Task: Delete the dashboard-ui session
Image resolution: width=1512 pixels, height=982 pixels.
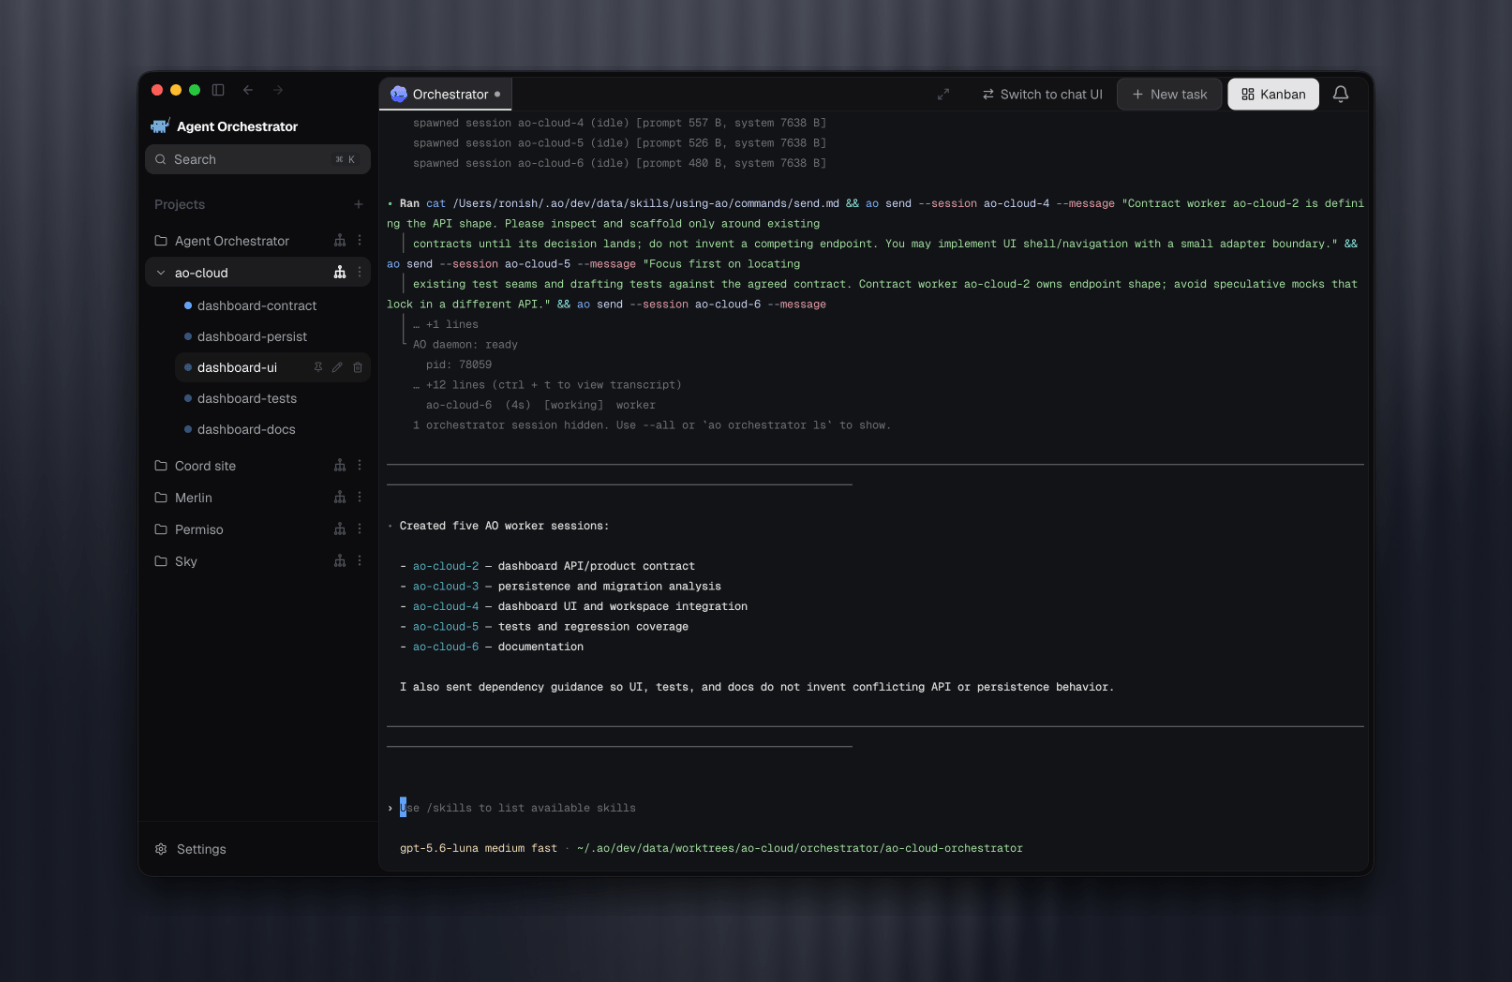Action: point(357,367)
